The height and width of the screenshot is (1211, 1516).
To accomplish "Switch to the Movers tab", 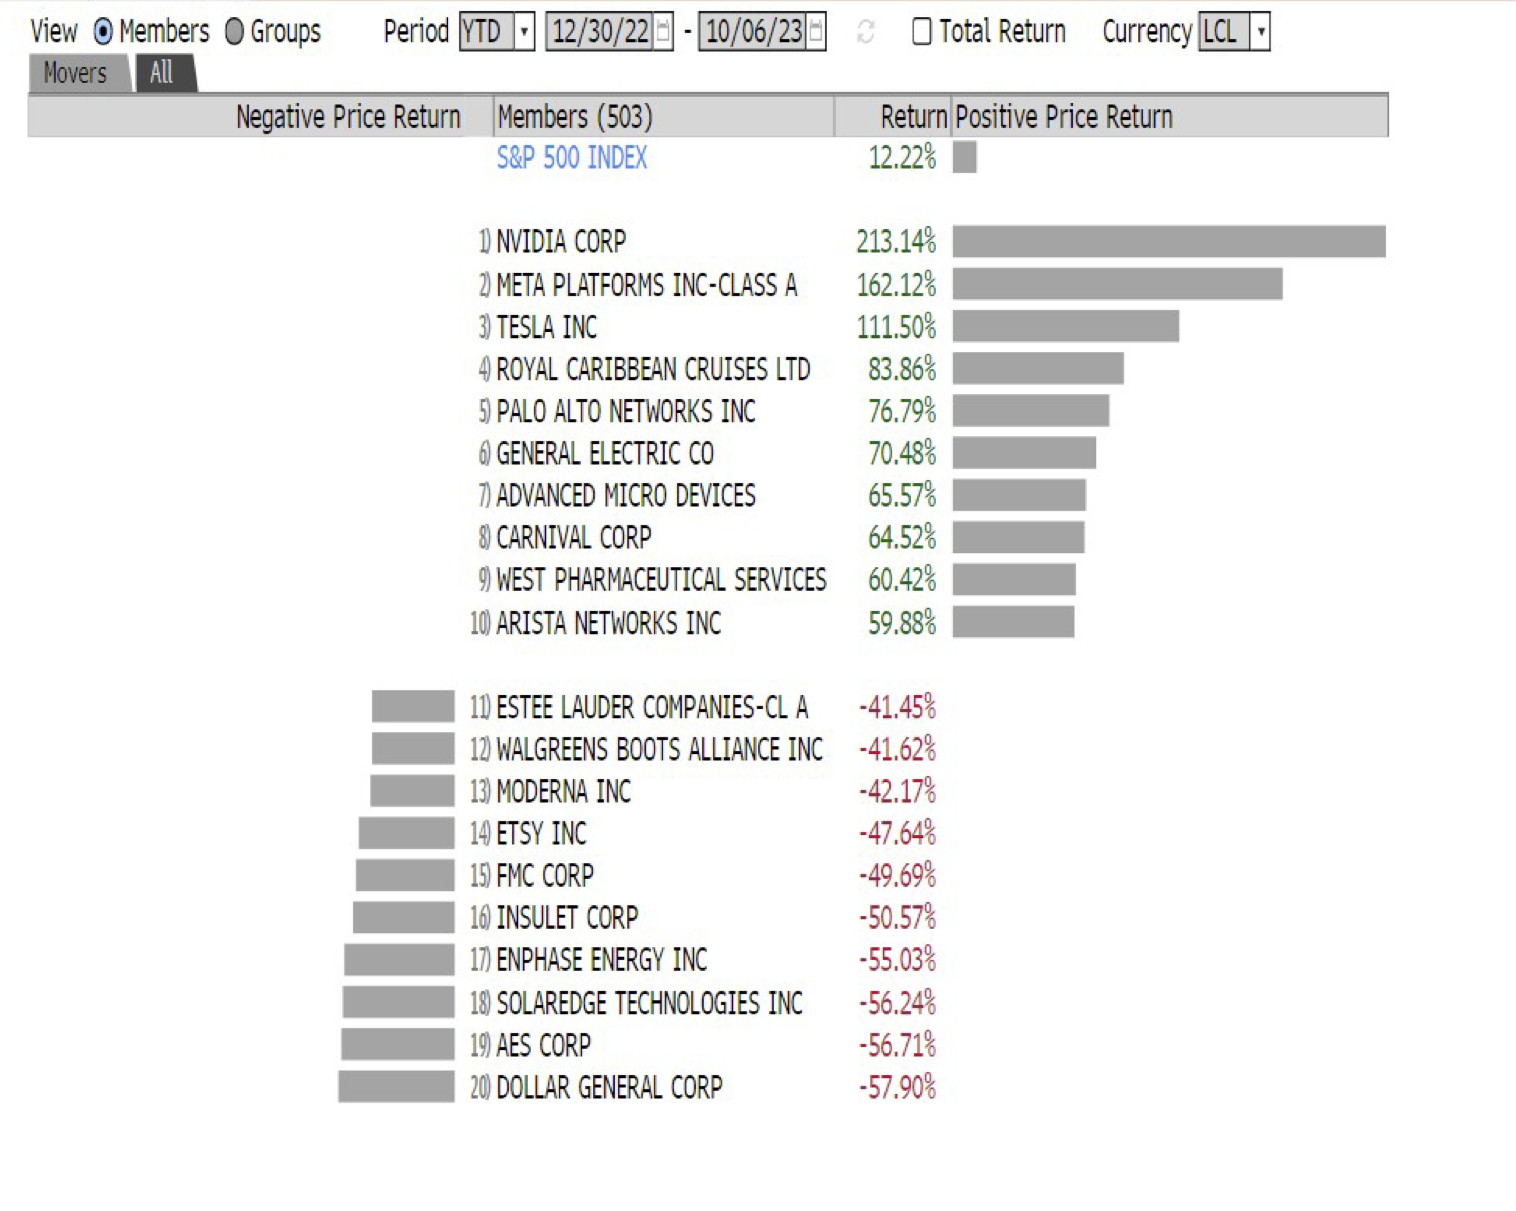I will click(x=75, y=74).
